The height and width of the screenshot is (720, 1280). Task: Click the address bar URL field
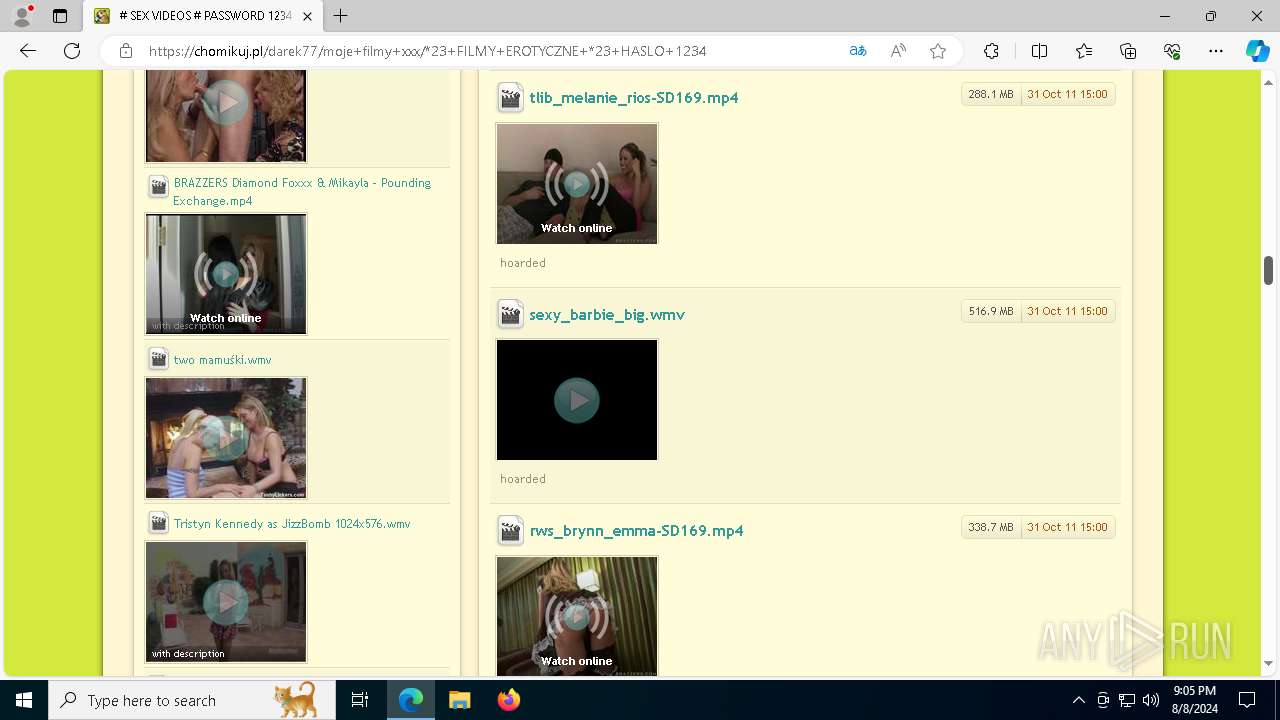[490, 51]
